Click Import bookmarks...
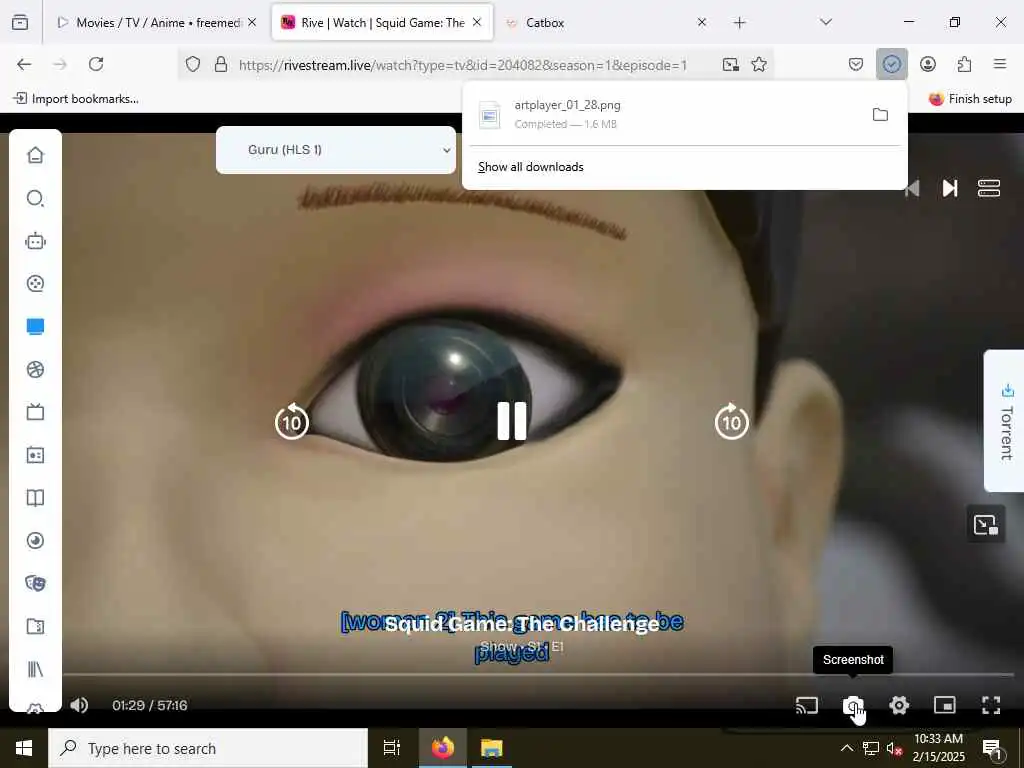 click(76, 99)
